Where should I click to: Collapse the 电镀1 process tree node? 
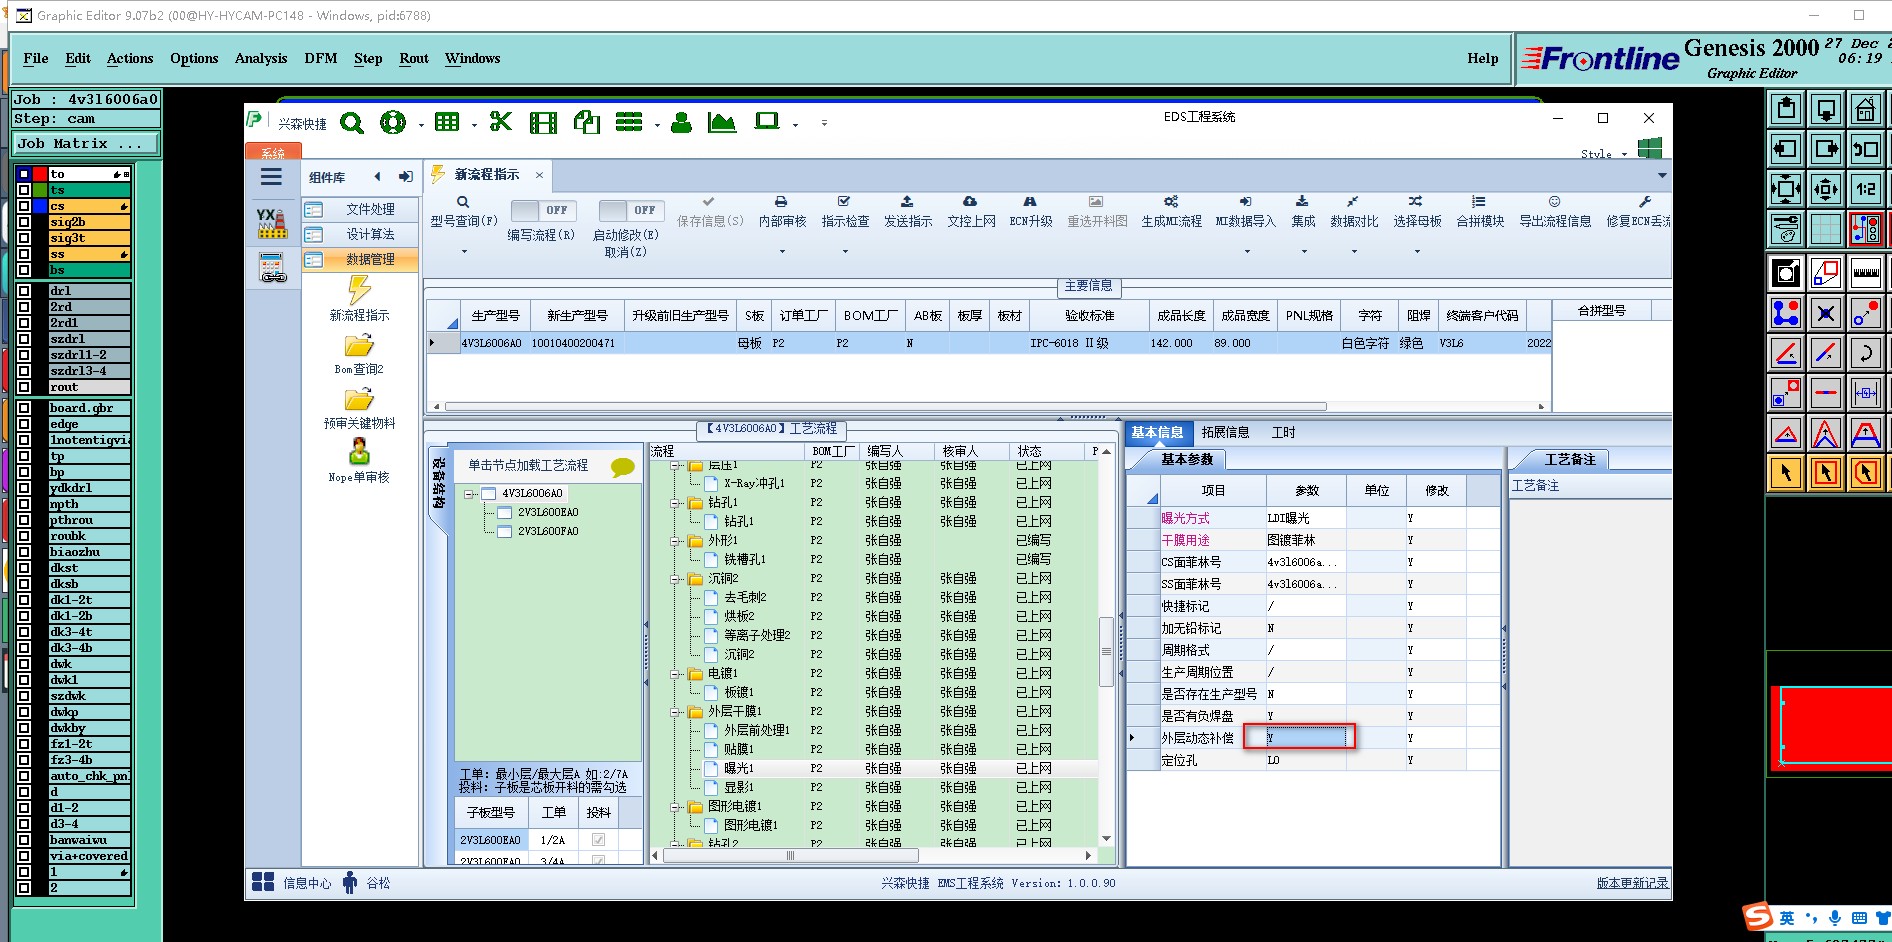[x=676, y=674]
